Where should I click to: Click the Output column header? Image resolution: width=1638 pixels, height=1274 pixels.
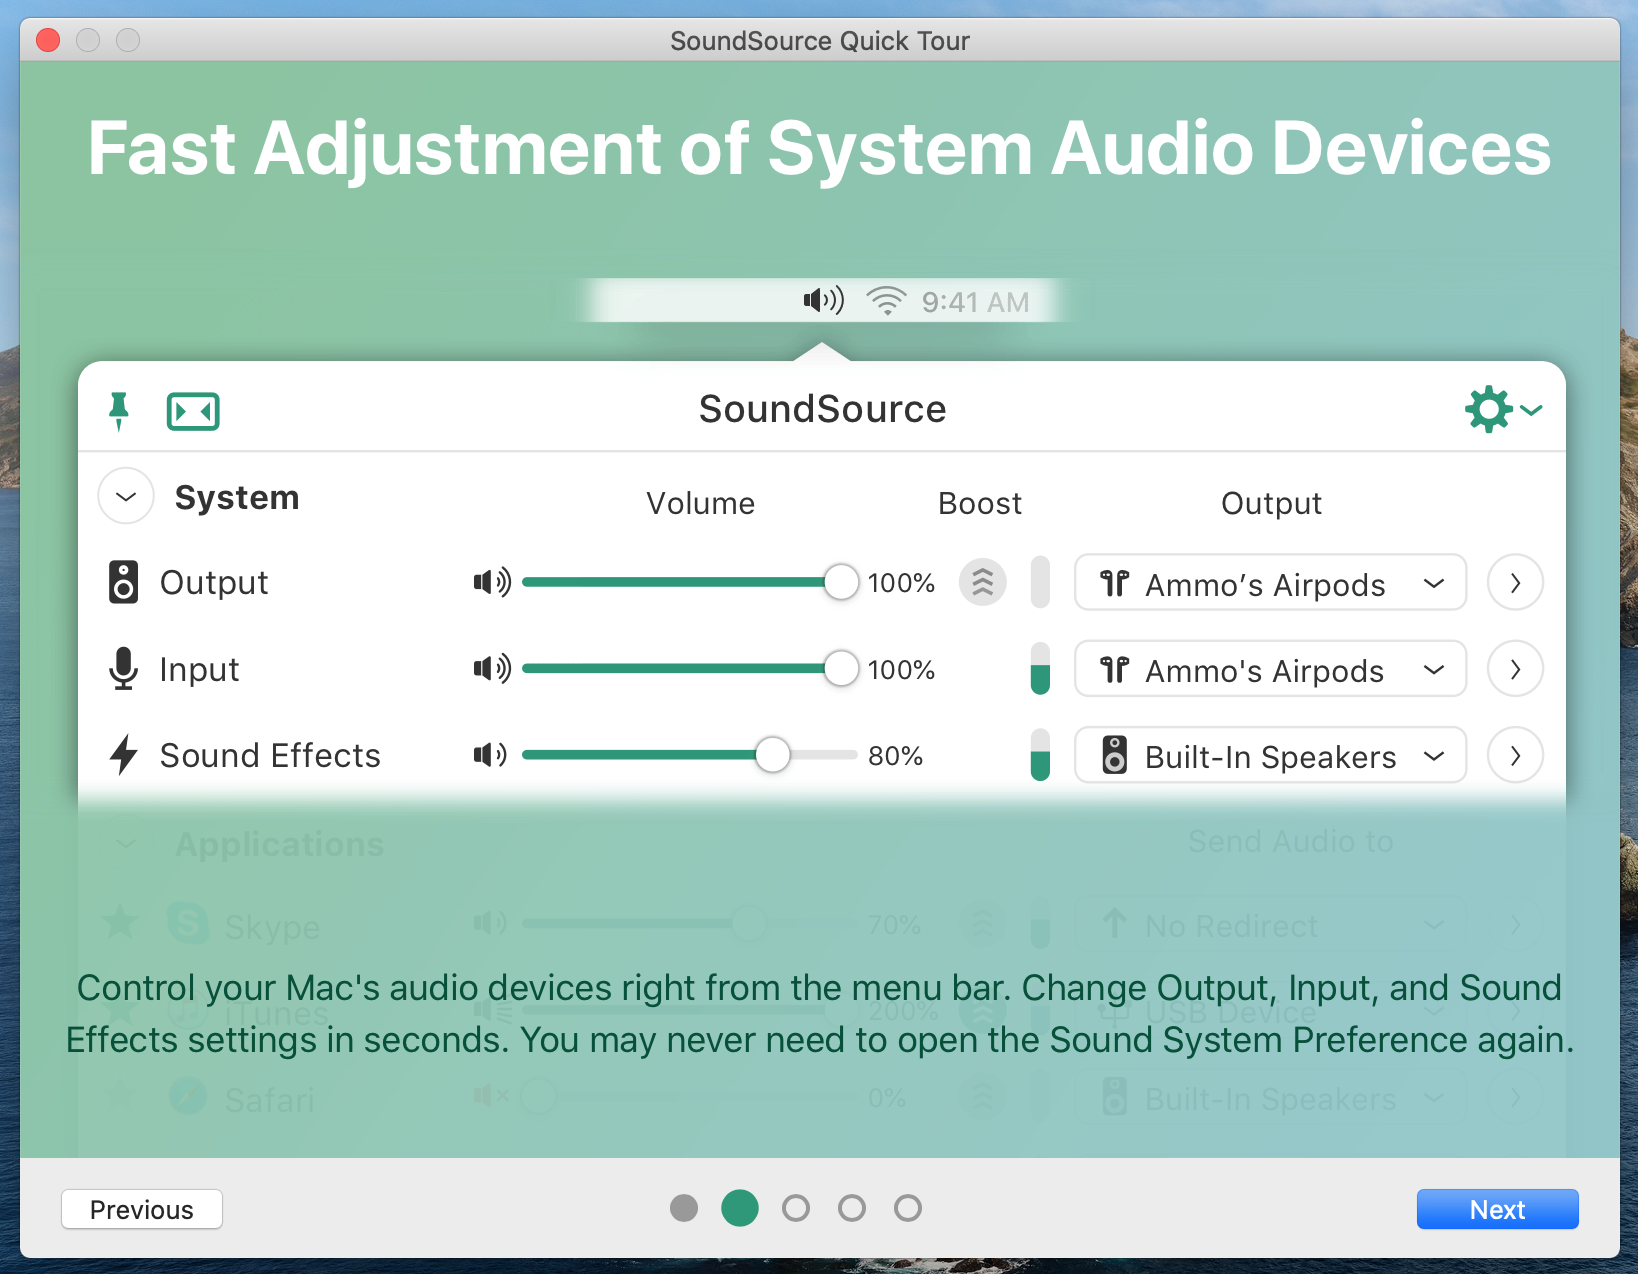[1271, 504]
